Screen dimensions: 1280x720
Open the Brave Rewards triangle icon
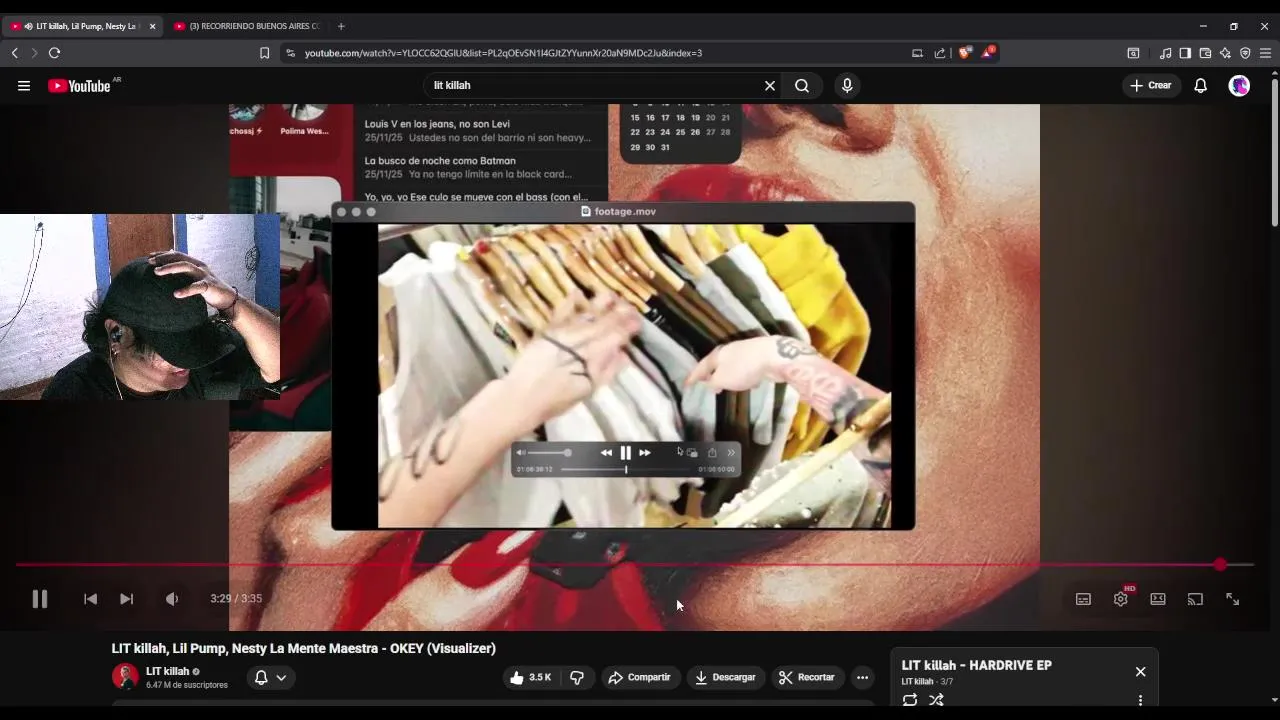[988, 53]
